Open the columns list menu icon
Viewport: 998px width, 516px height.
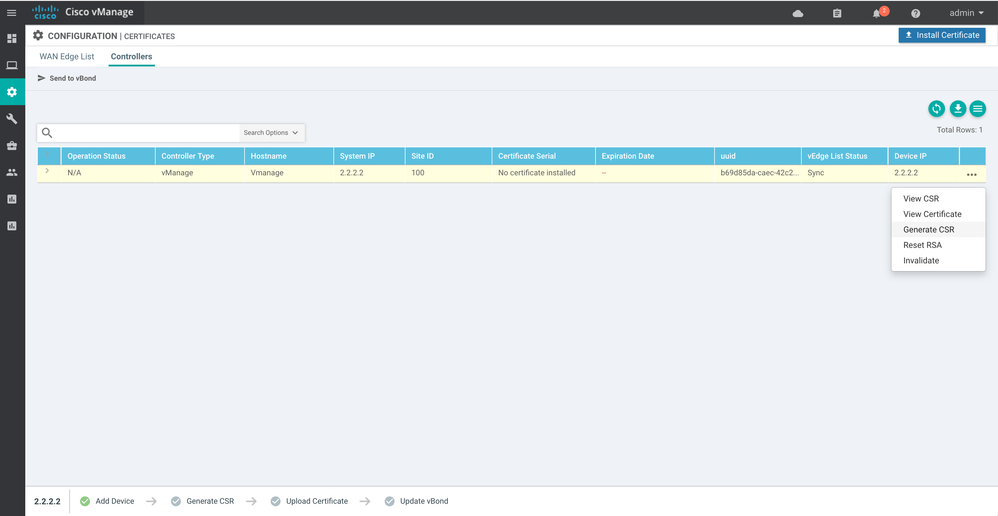click(x=978, y=109)
